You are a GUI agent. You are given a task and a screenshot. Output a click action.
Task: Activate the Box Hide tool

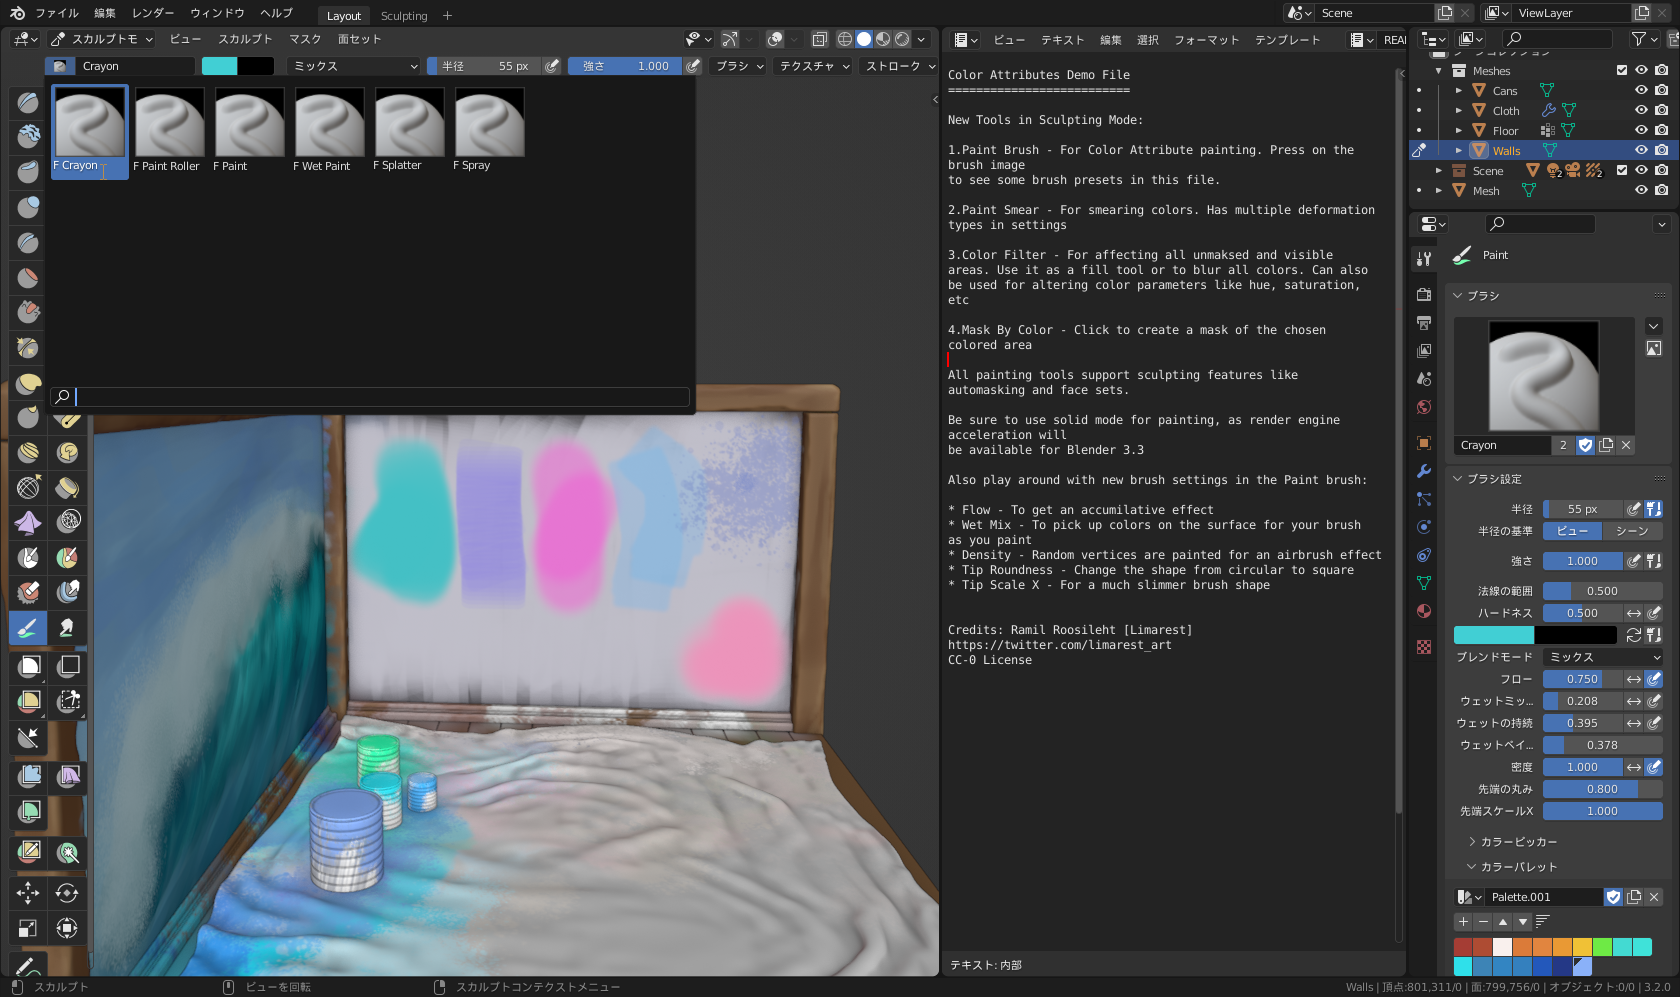pos(68,666)
